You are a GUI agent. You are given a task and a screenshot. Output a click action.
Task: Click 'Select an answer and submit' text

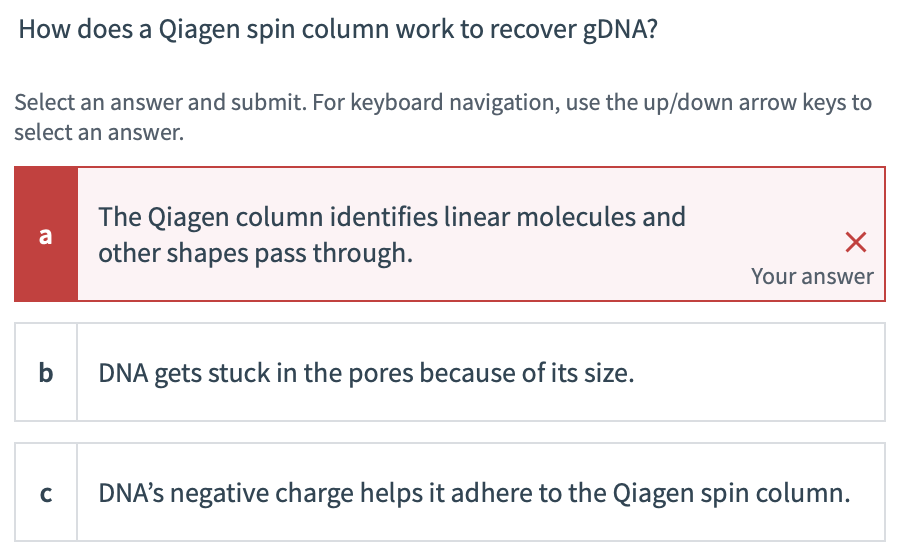click(x=160, y=102)
